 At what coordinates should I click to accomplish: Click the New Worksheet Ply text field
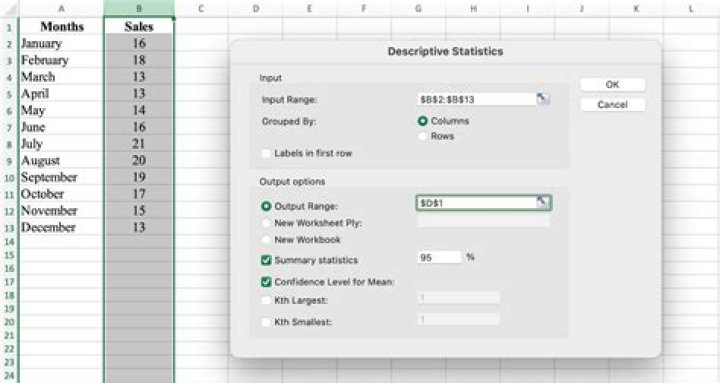484,222
